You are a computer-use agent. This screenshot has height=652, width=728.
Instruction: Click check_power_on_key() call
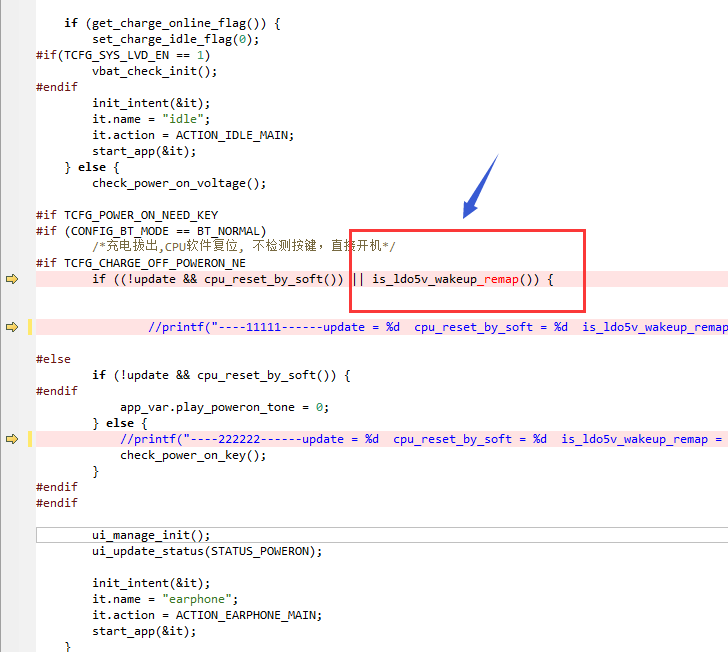click(193, 455)
